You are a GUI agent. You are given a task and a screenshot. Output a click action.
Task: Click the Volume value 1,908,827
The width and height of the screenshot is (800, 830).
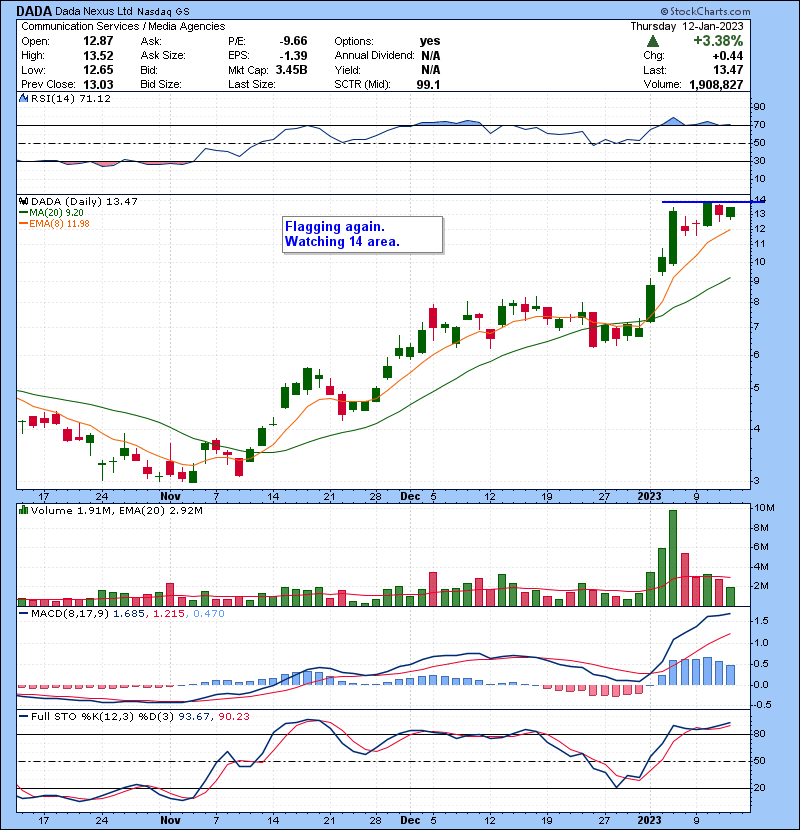tap(716, 85)
